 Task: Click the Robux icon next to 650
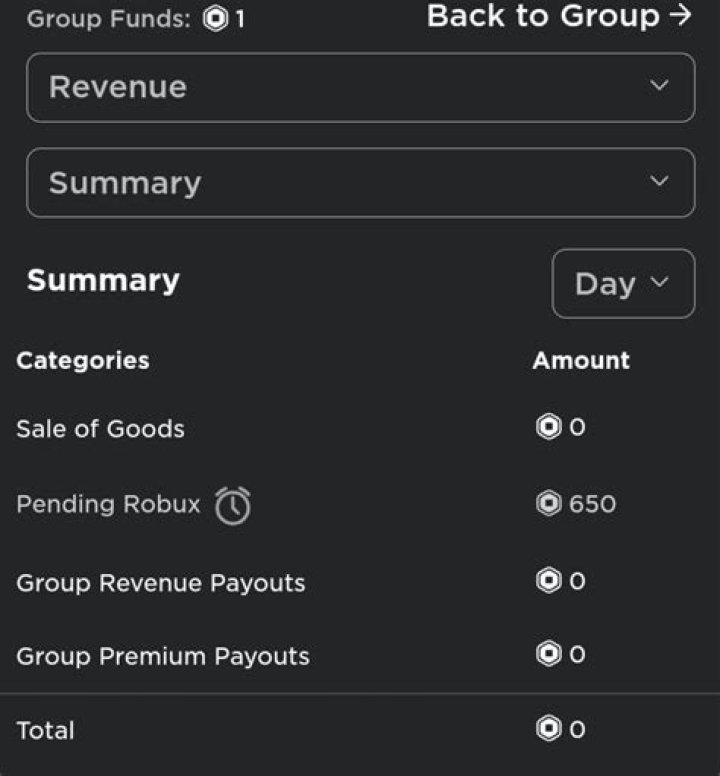tap(549, 503)
